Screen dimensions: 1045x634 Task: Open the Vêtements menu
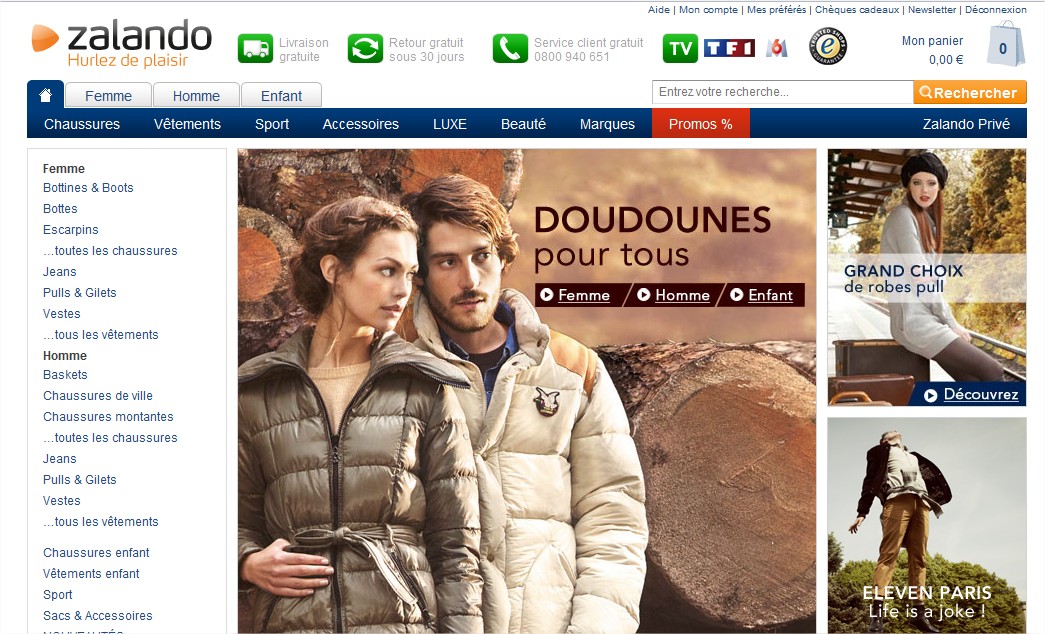coord(187,124)
